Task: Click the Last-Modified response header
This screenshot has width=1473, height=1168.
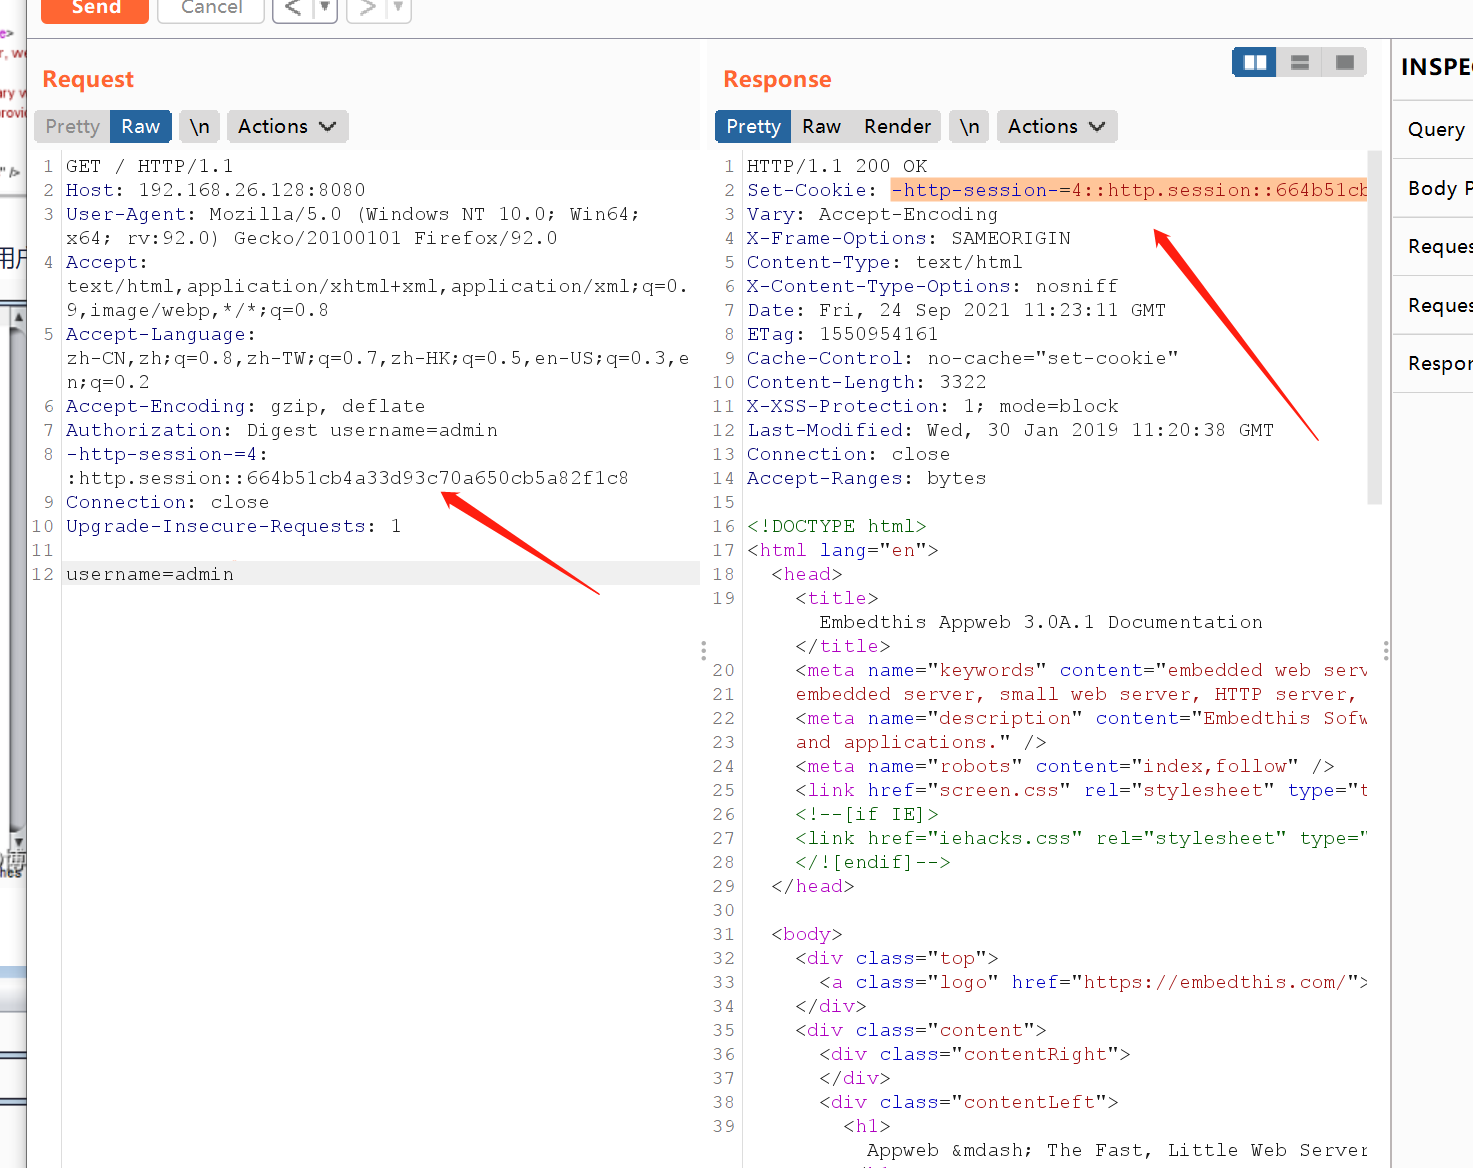Action: coord(1010,430)
